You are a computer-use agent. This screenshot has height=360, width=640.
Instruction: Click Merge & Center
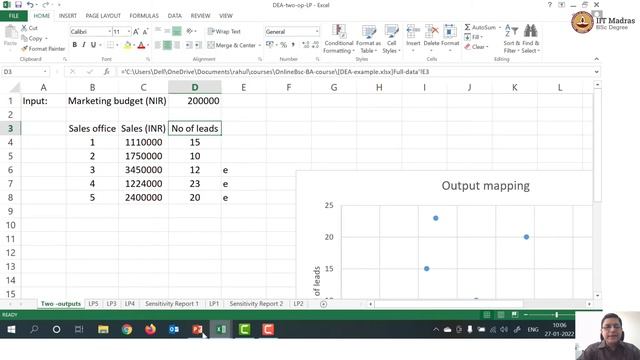point(231,45)
